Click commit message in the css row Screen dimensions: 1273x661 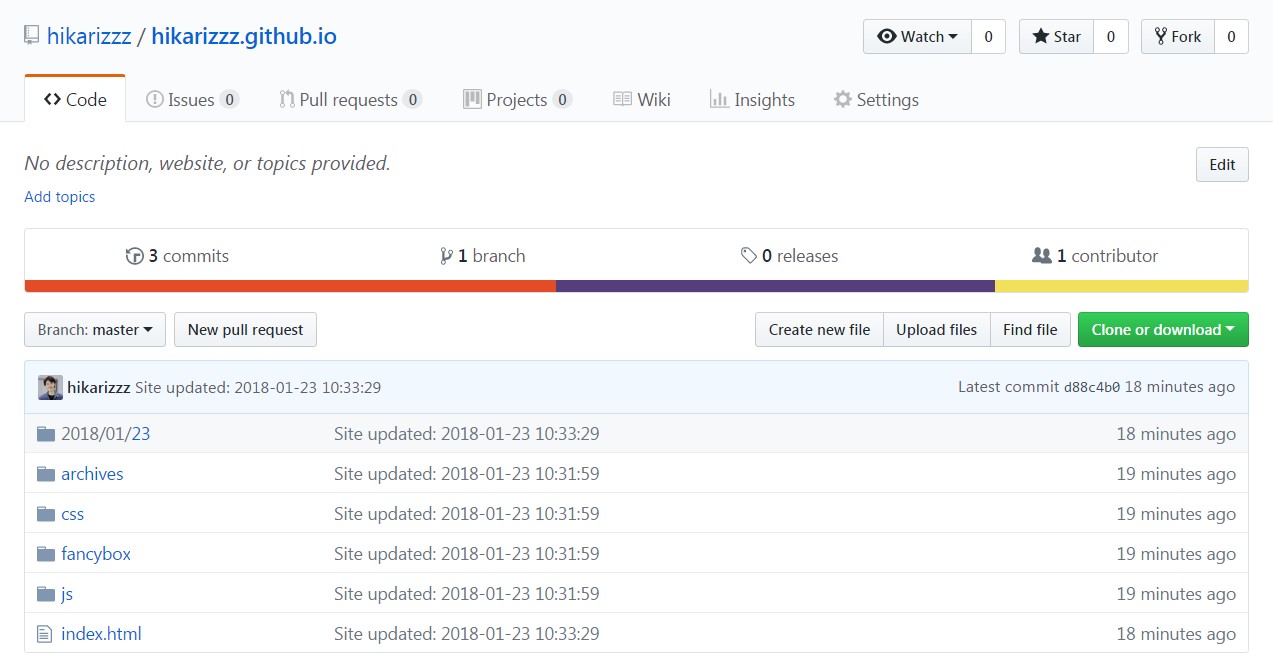(x=467, y=514)
